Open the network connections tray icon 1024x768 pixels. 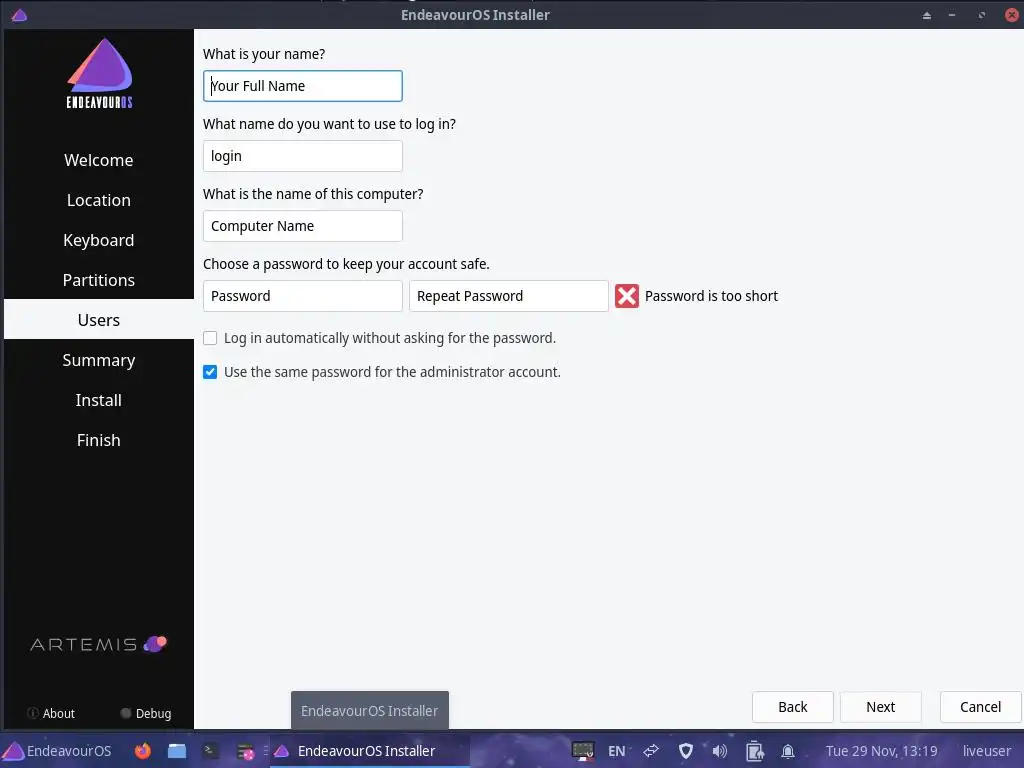tap(651, 751)
